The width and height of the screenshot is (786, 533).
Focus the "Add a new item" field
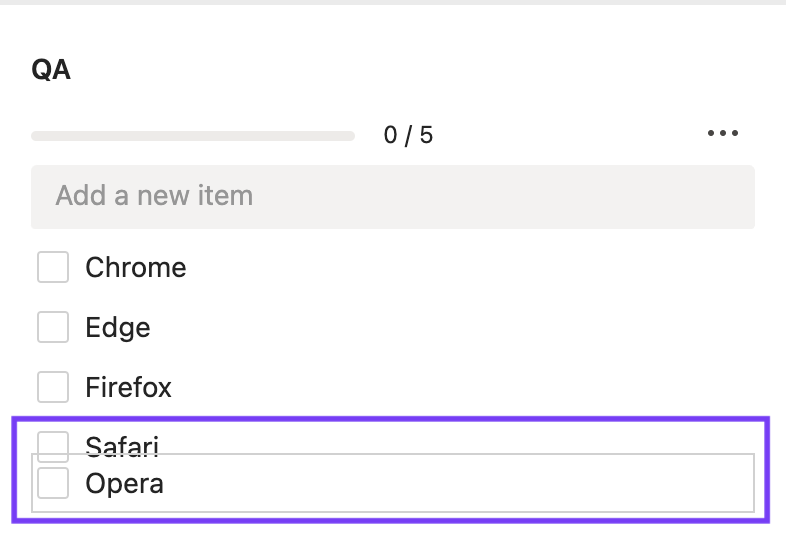[392, 195]
